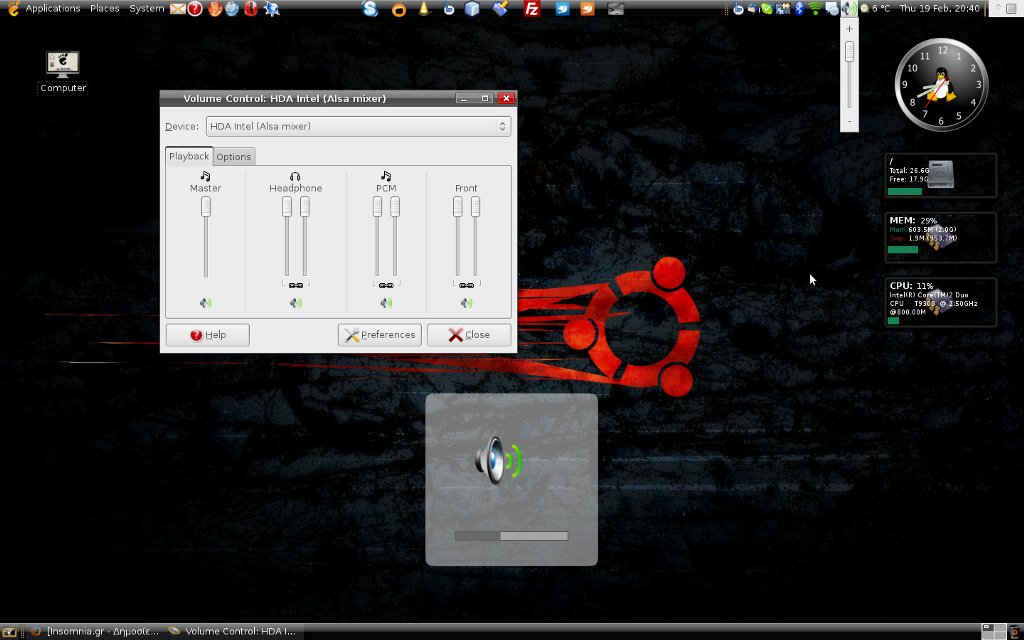Click the Master volume slider handle

pyautogui.click(x=206, y=207)
